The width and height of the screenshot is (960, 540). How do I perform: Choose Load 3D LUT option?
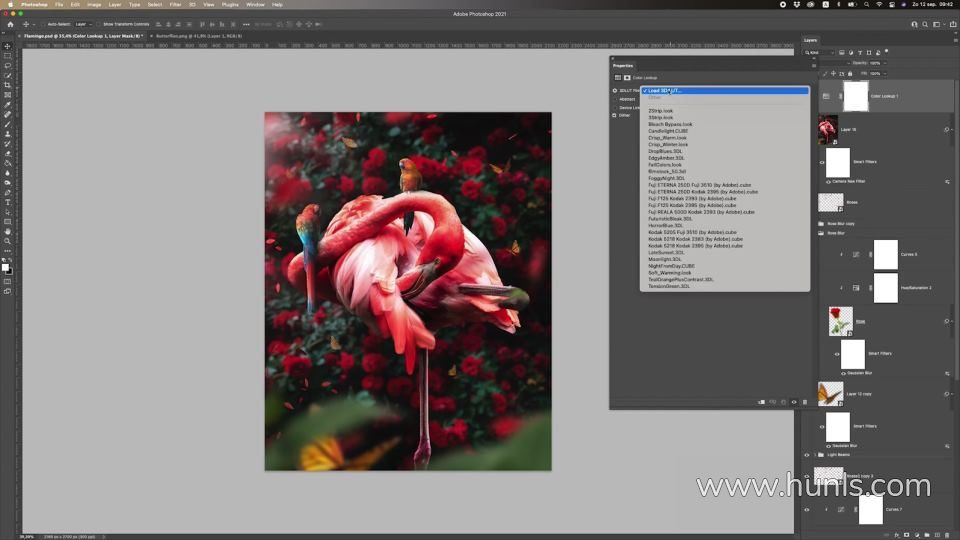click(x=665, y=91)
